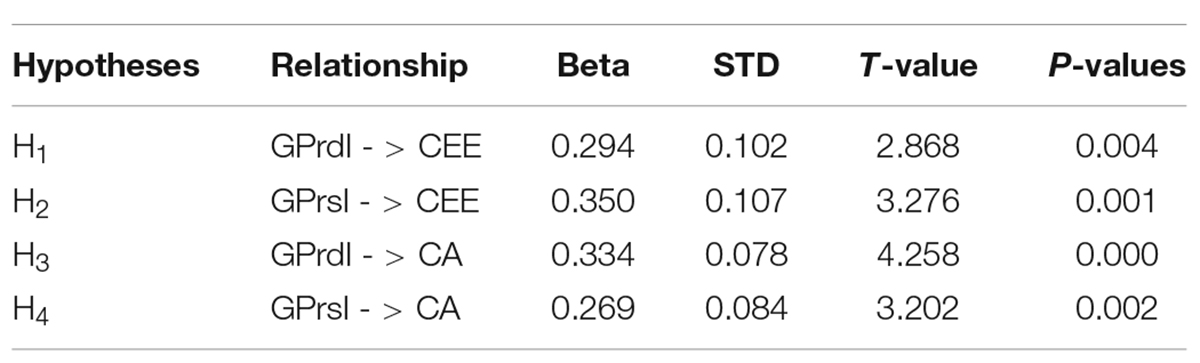Click the Beta column header
Image resolution: width=1200 pixels, height=363 pixels.
[594, 67]
